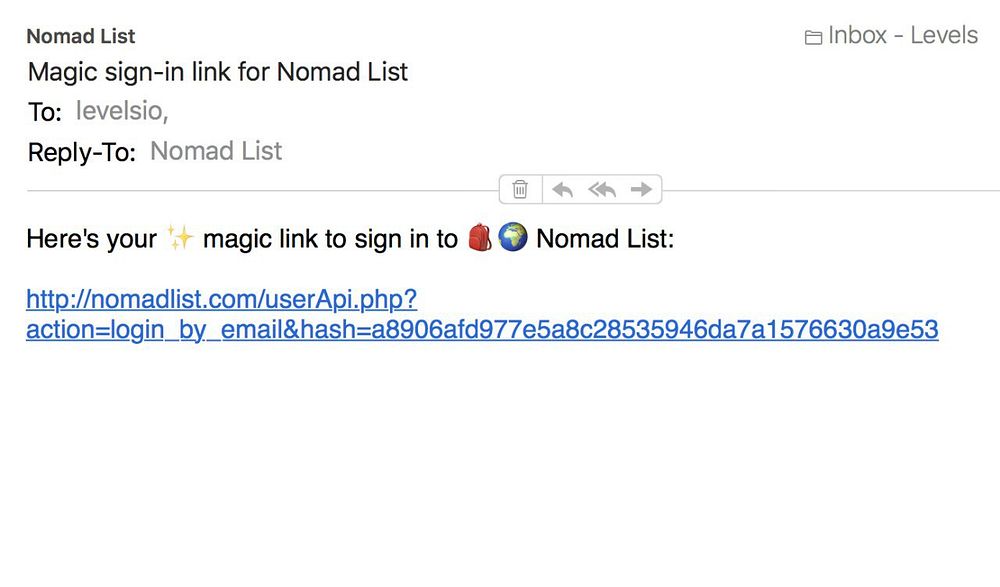Open the nomadlist.com/userApi.php magic link
Screen dimensions: 1000x587
221,299
